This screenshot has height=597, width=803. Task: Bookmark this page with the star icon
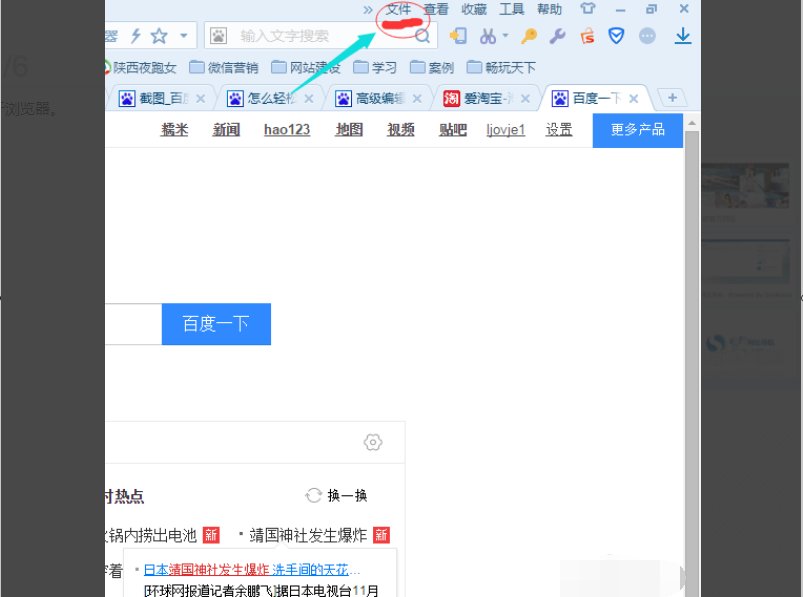(x=158, y=35)
